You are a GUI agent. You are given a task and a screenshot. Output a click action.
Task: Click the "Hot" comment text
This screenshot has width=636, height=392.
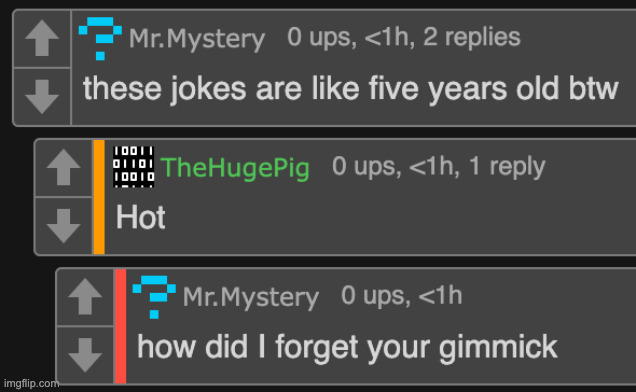(x=140, y=217)
